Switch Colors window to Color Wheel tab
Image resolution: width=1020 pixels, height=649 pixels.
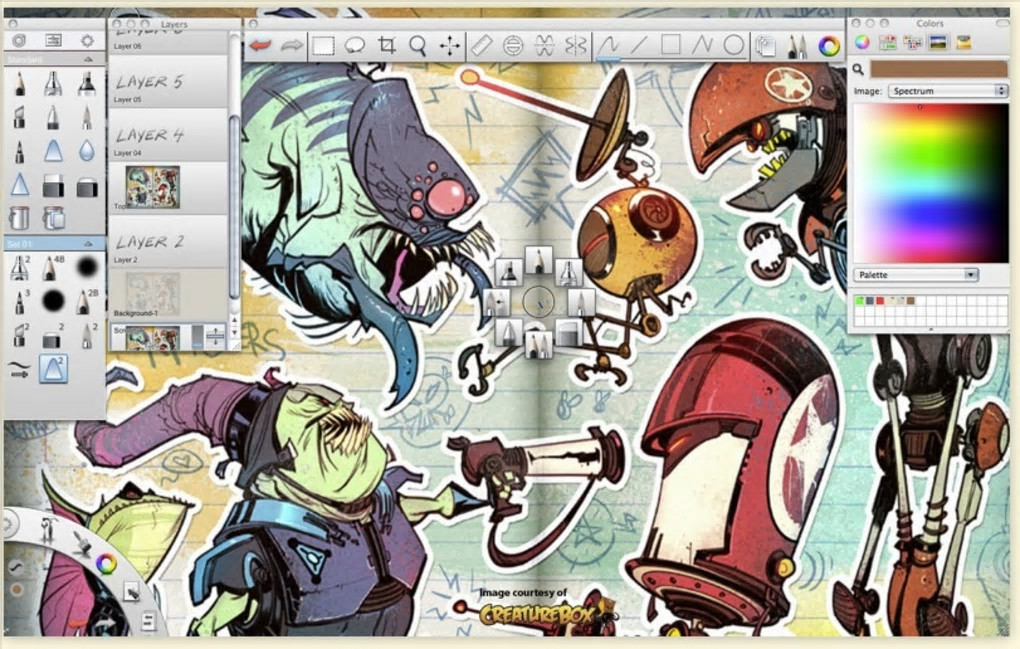click(x=863, y=43)
